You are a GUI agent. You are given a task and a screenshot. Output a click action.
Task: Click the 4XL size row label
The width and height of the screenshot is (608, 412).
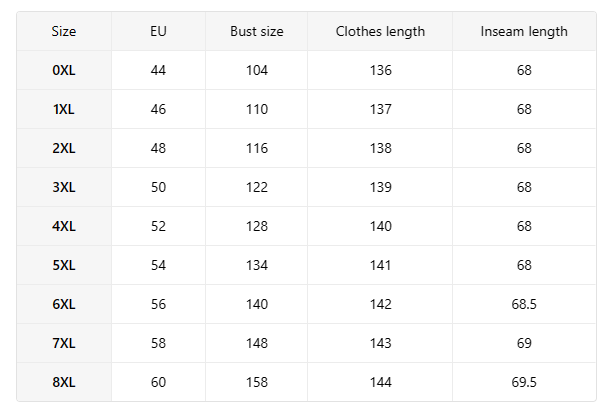tap(64, 226)
